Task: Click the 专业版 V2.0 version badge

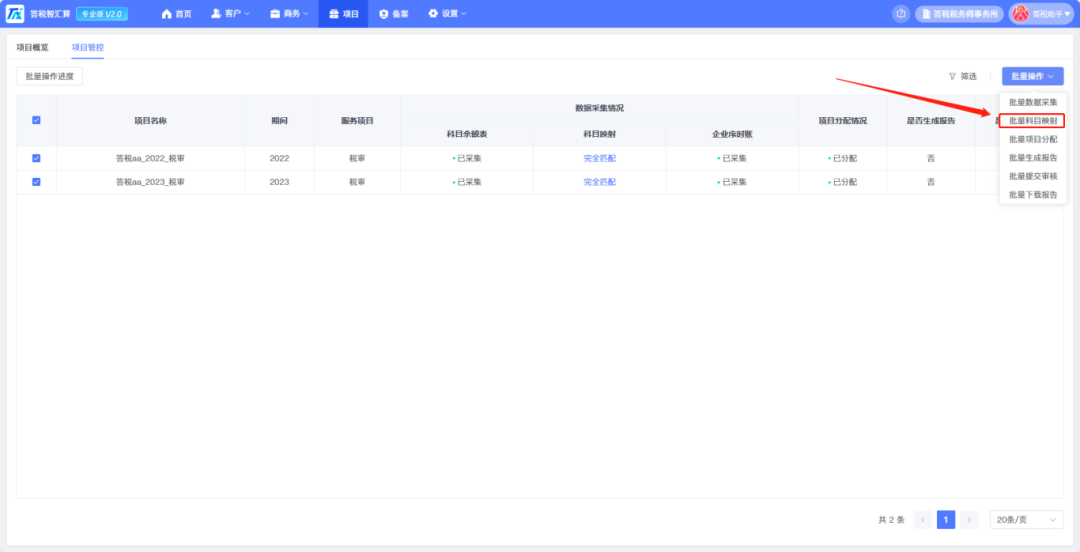Action: 101,14
